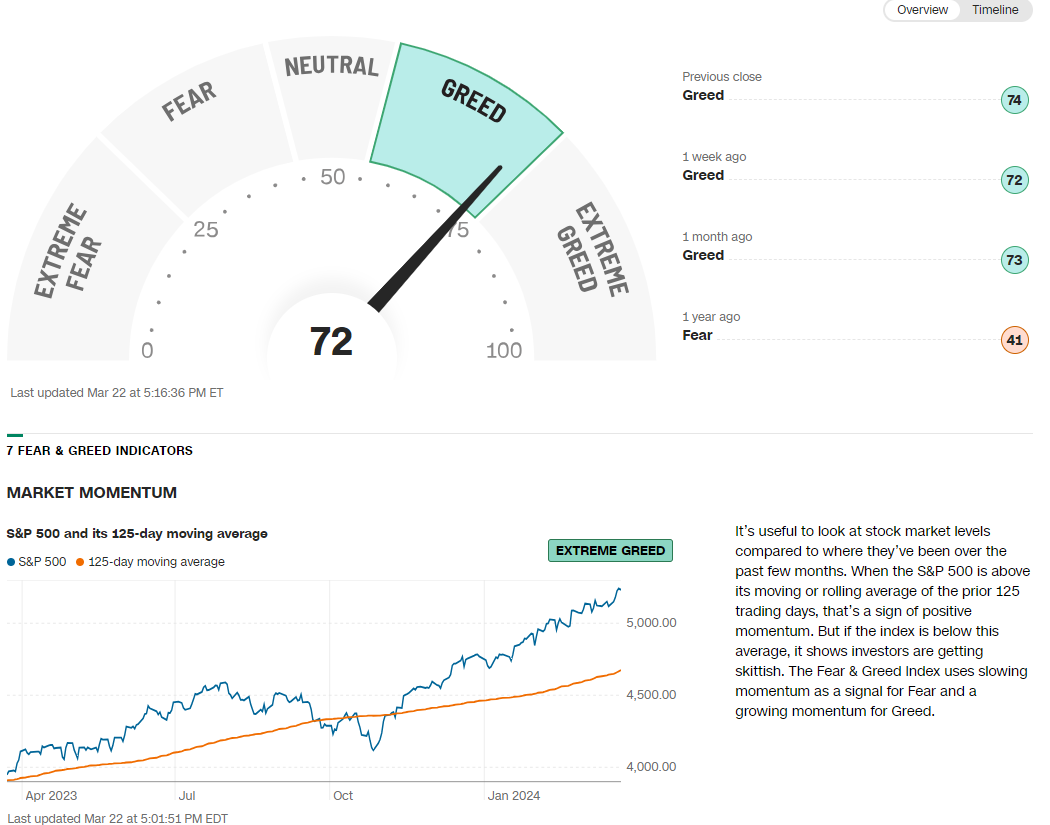Click the EXTREME GREED status badge
This screenshot has width=1050, height=825.
pyautogui.click(x=610, y=550)
